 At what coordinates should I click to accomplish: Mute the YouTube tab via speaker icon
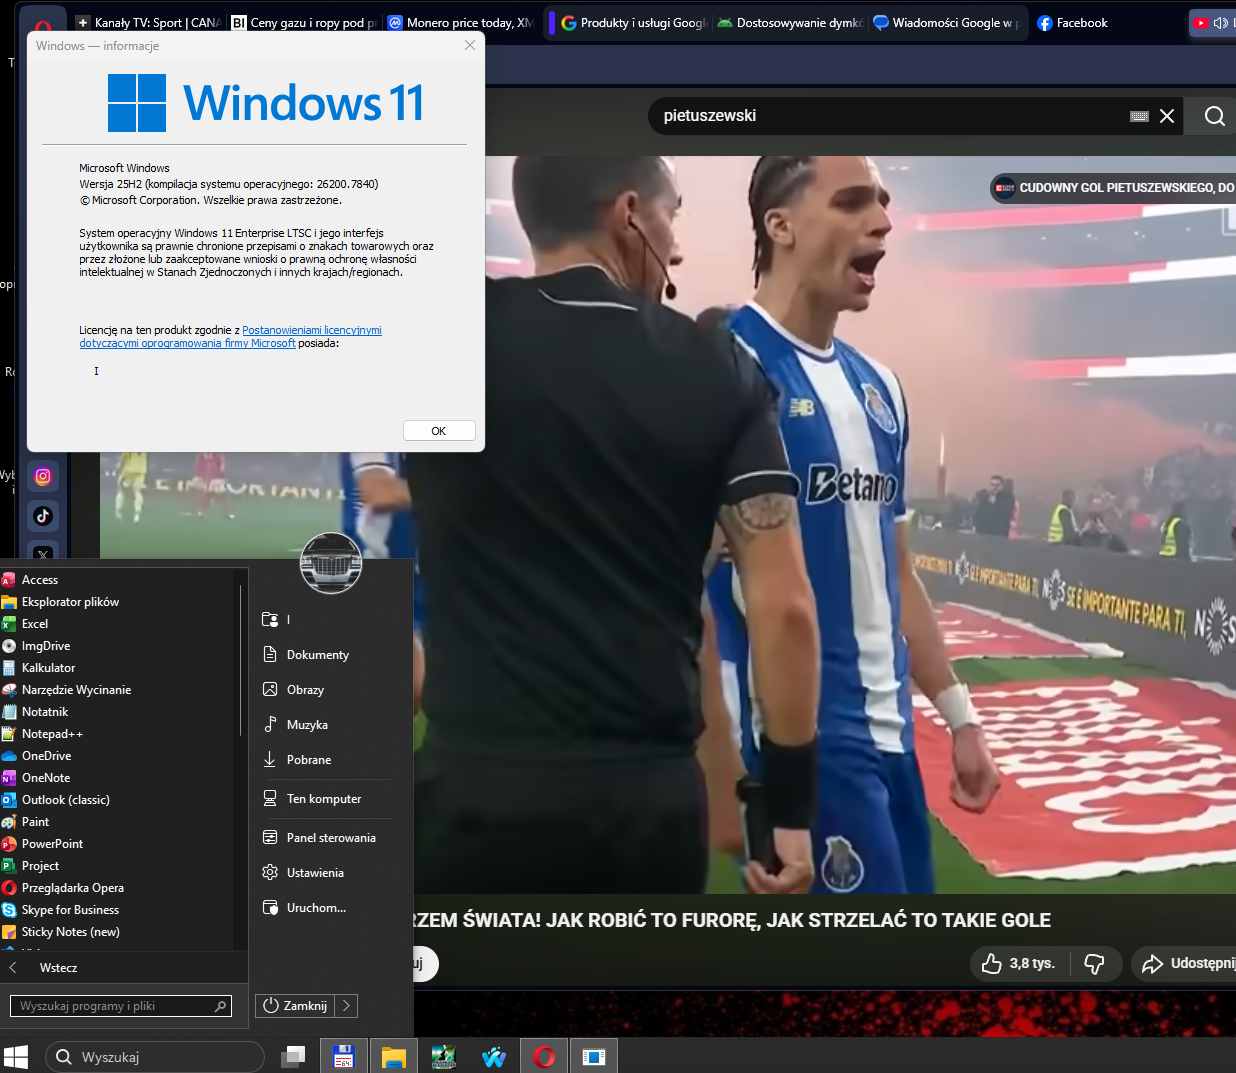[x=1220, y=22]
